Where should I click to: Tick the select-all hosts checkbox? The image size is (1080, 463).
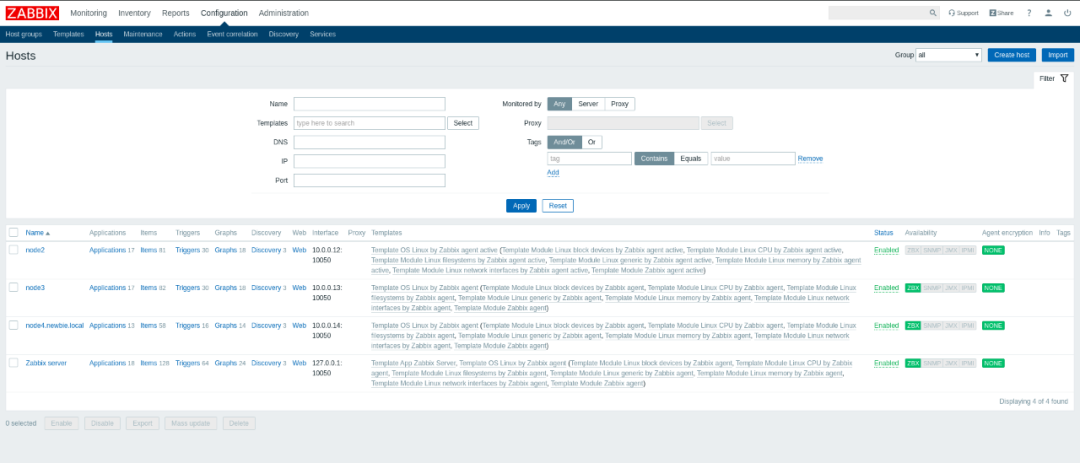tap(14, 233)
